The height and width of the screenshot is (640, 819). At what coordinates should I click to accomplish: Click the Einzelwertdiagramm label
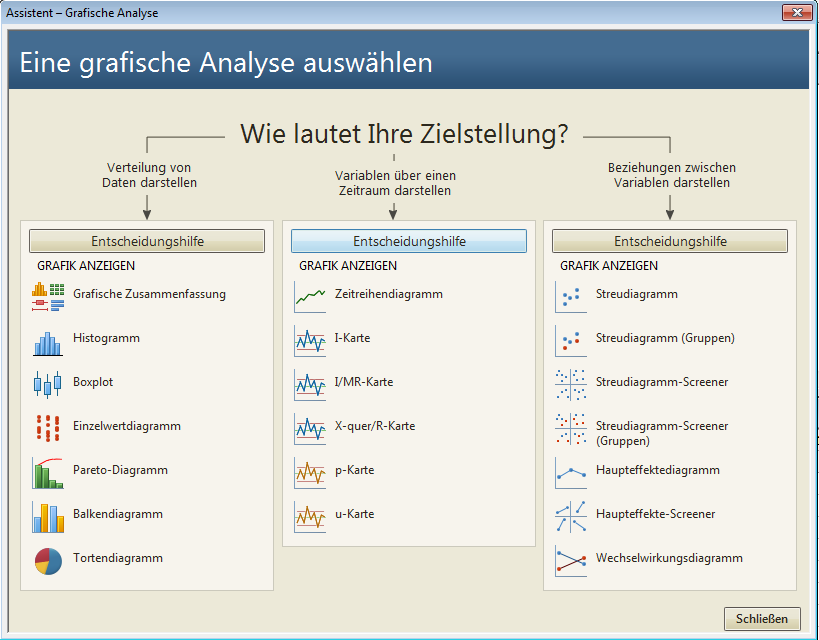[127, 426]
